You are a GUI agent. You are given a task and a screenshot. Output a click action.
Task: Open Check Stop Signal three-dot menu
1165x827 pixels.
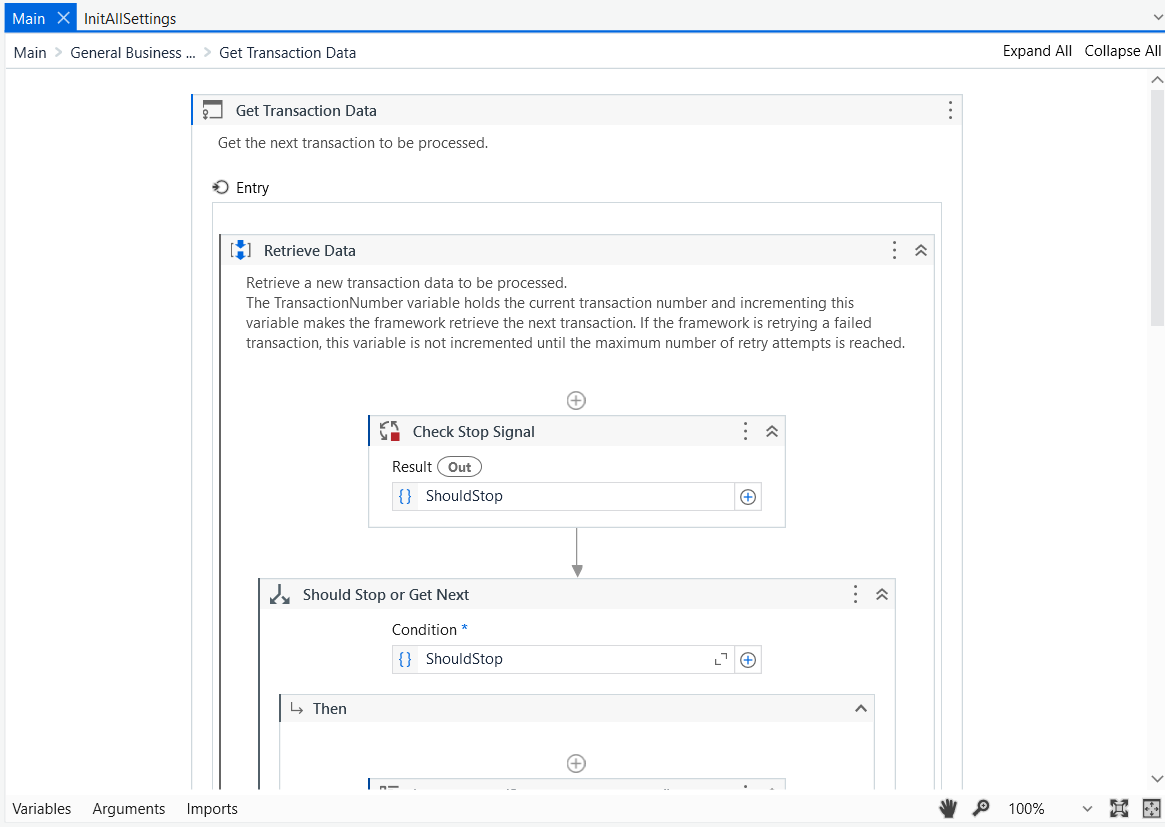(x=745, y=431)
